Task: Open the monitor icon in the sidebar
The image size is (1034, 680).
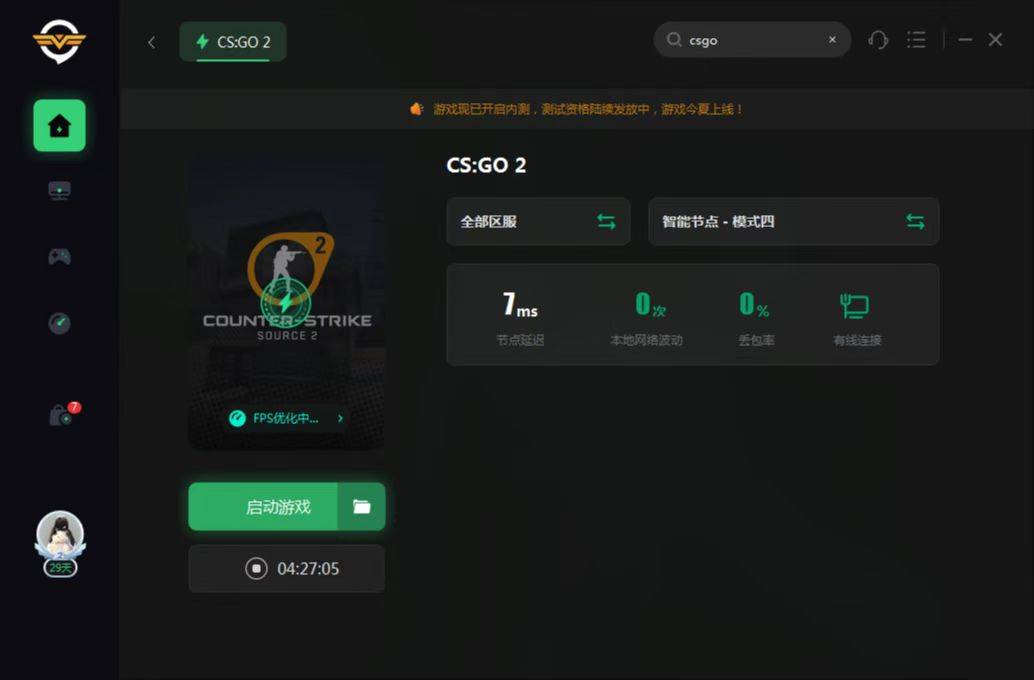Action: [x=59, y=191]
